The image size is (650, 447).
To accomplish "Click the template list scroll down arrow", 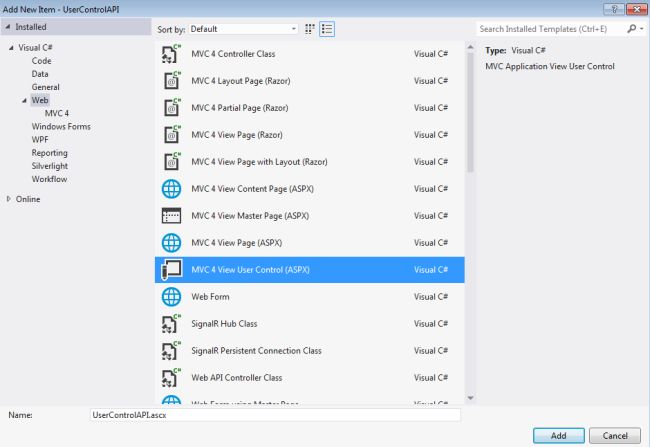I will point(470,398).
